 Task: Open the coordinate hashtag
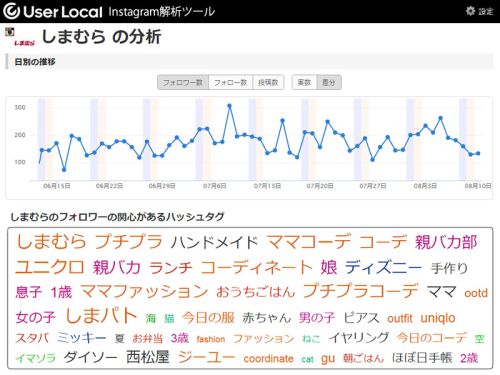coord(268,359)
